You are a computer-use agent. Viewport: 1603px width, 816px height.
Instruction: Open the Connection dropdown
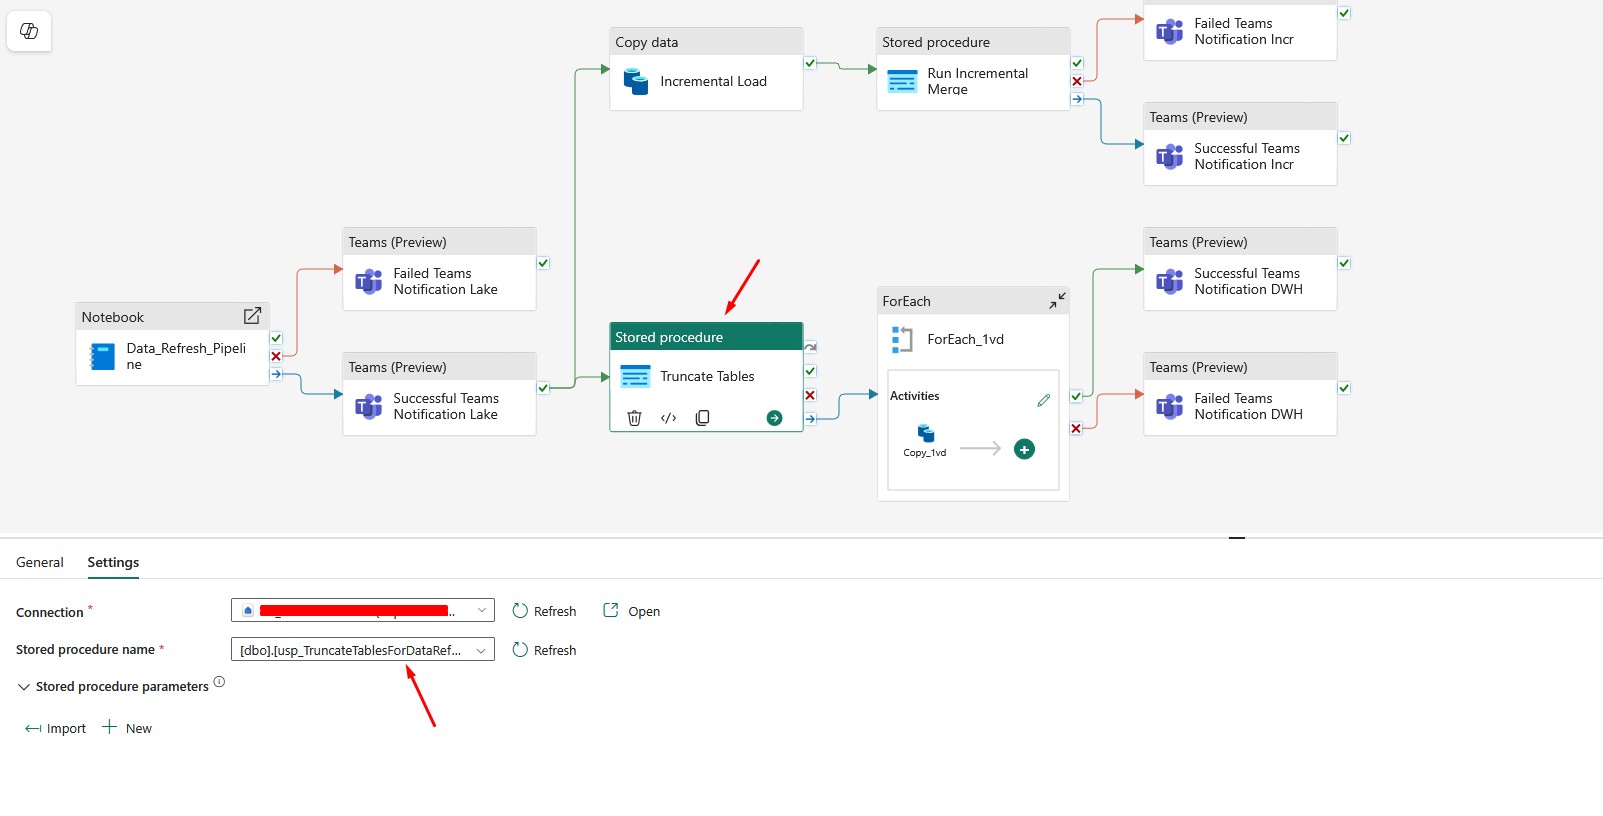481,610
